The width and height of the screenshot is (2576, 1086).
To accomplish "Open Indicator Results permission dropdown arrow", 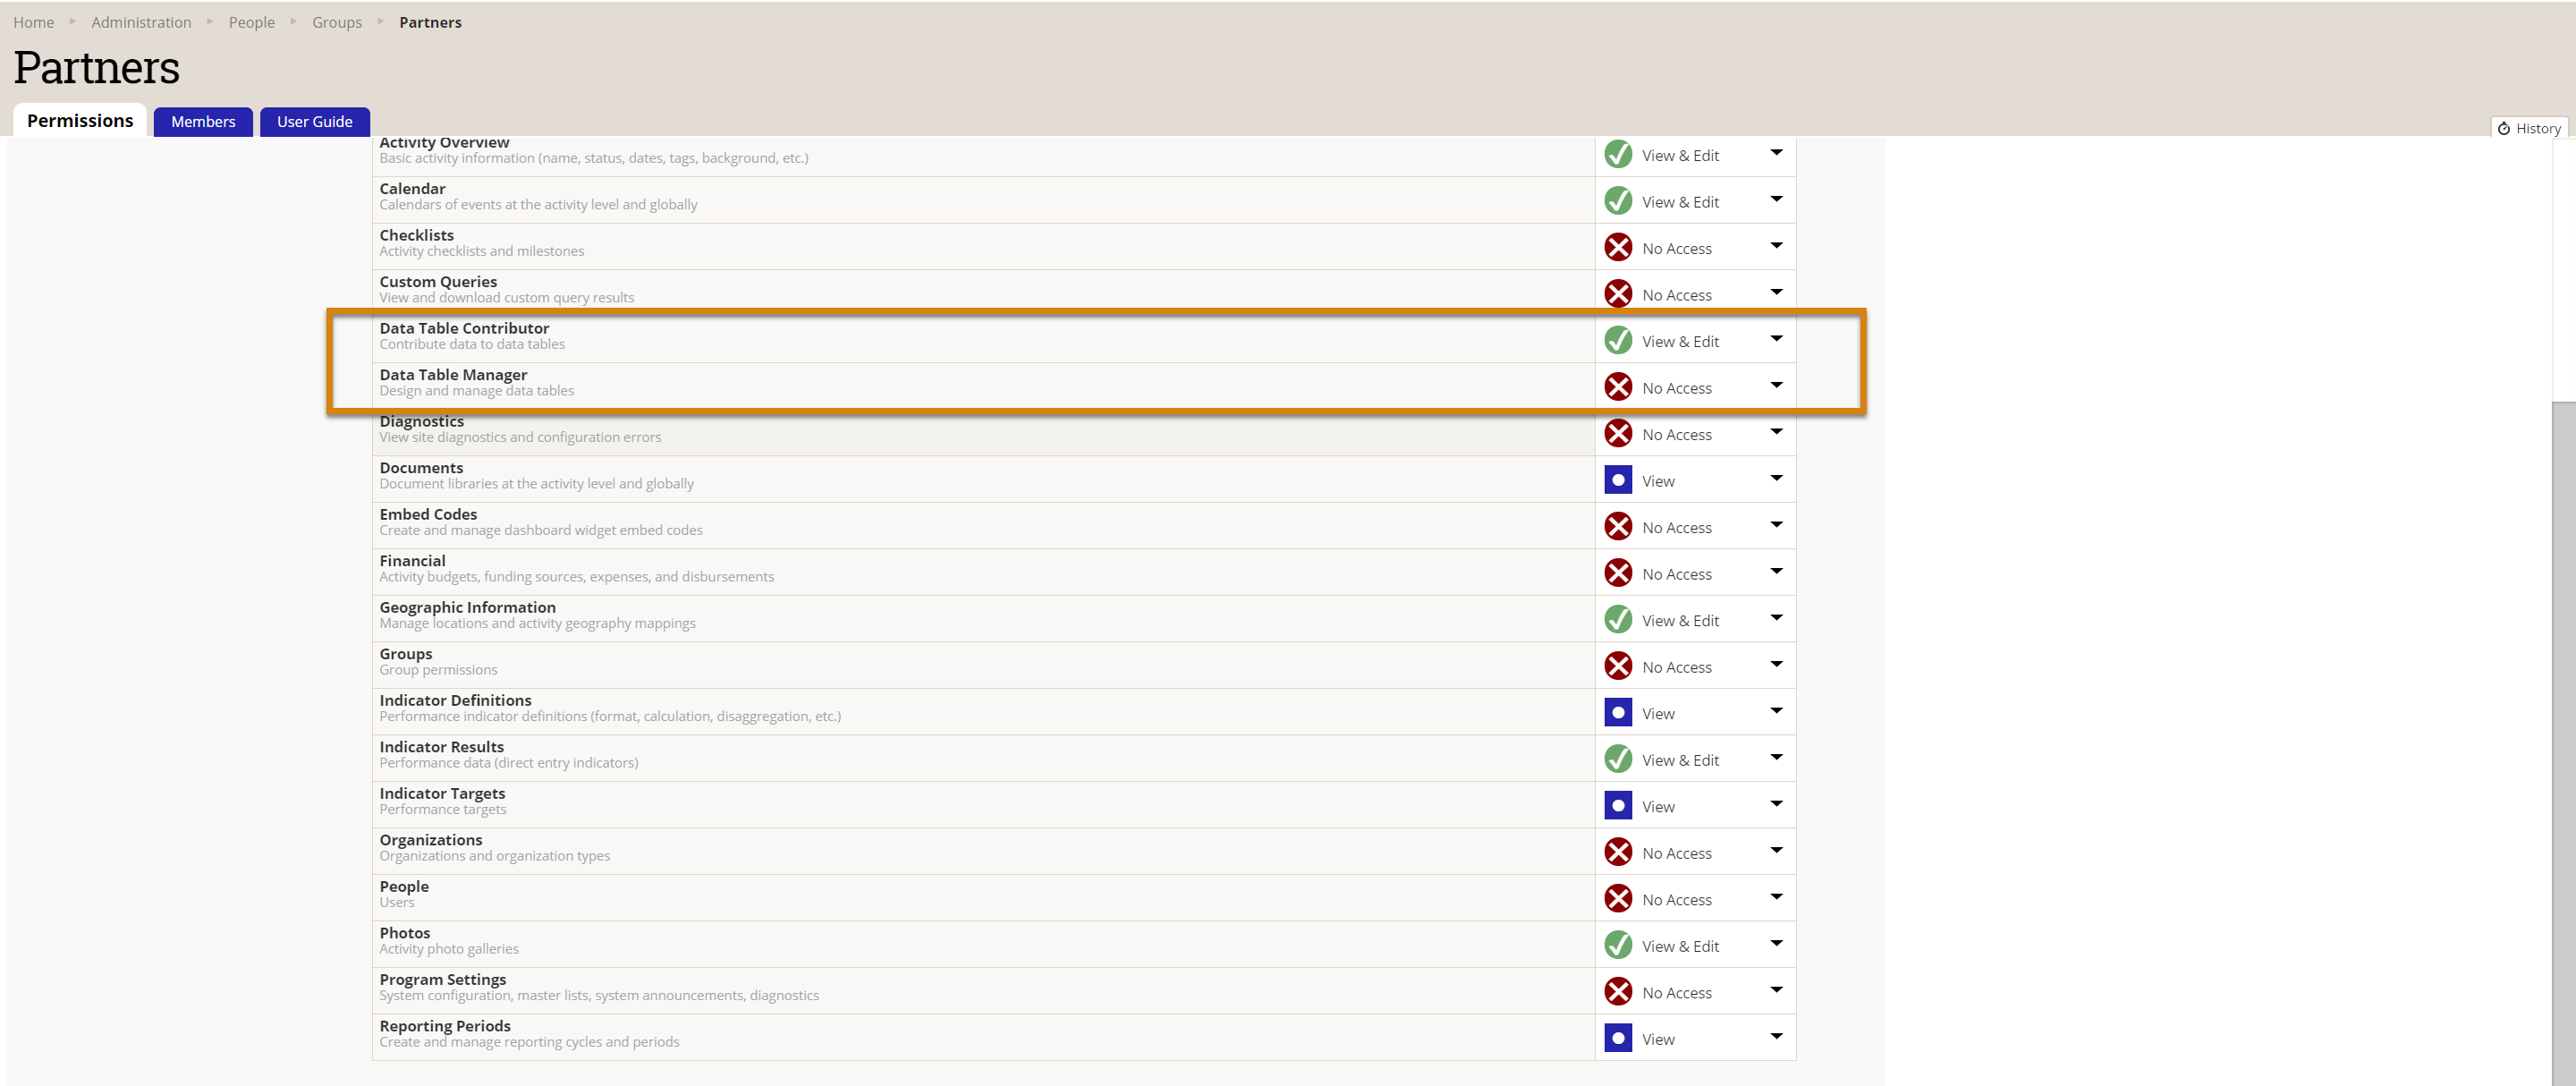I will point(1775,757).
